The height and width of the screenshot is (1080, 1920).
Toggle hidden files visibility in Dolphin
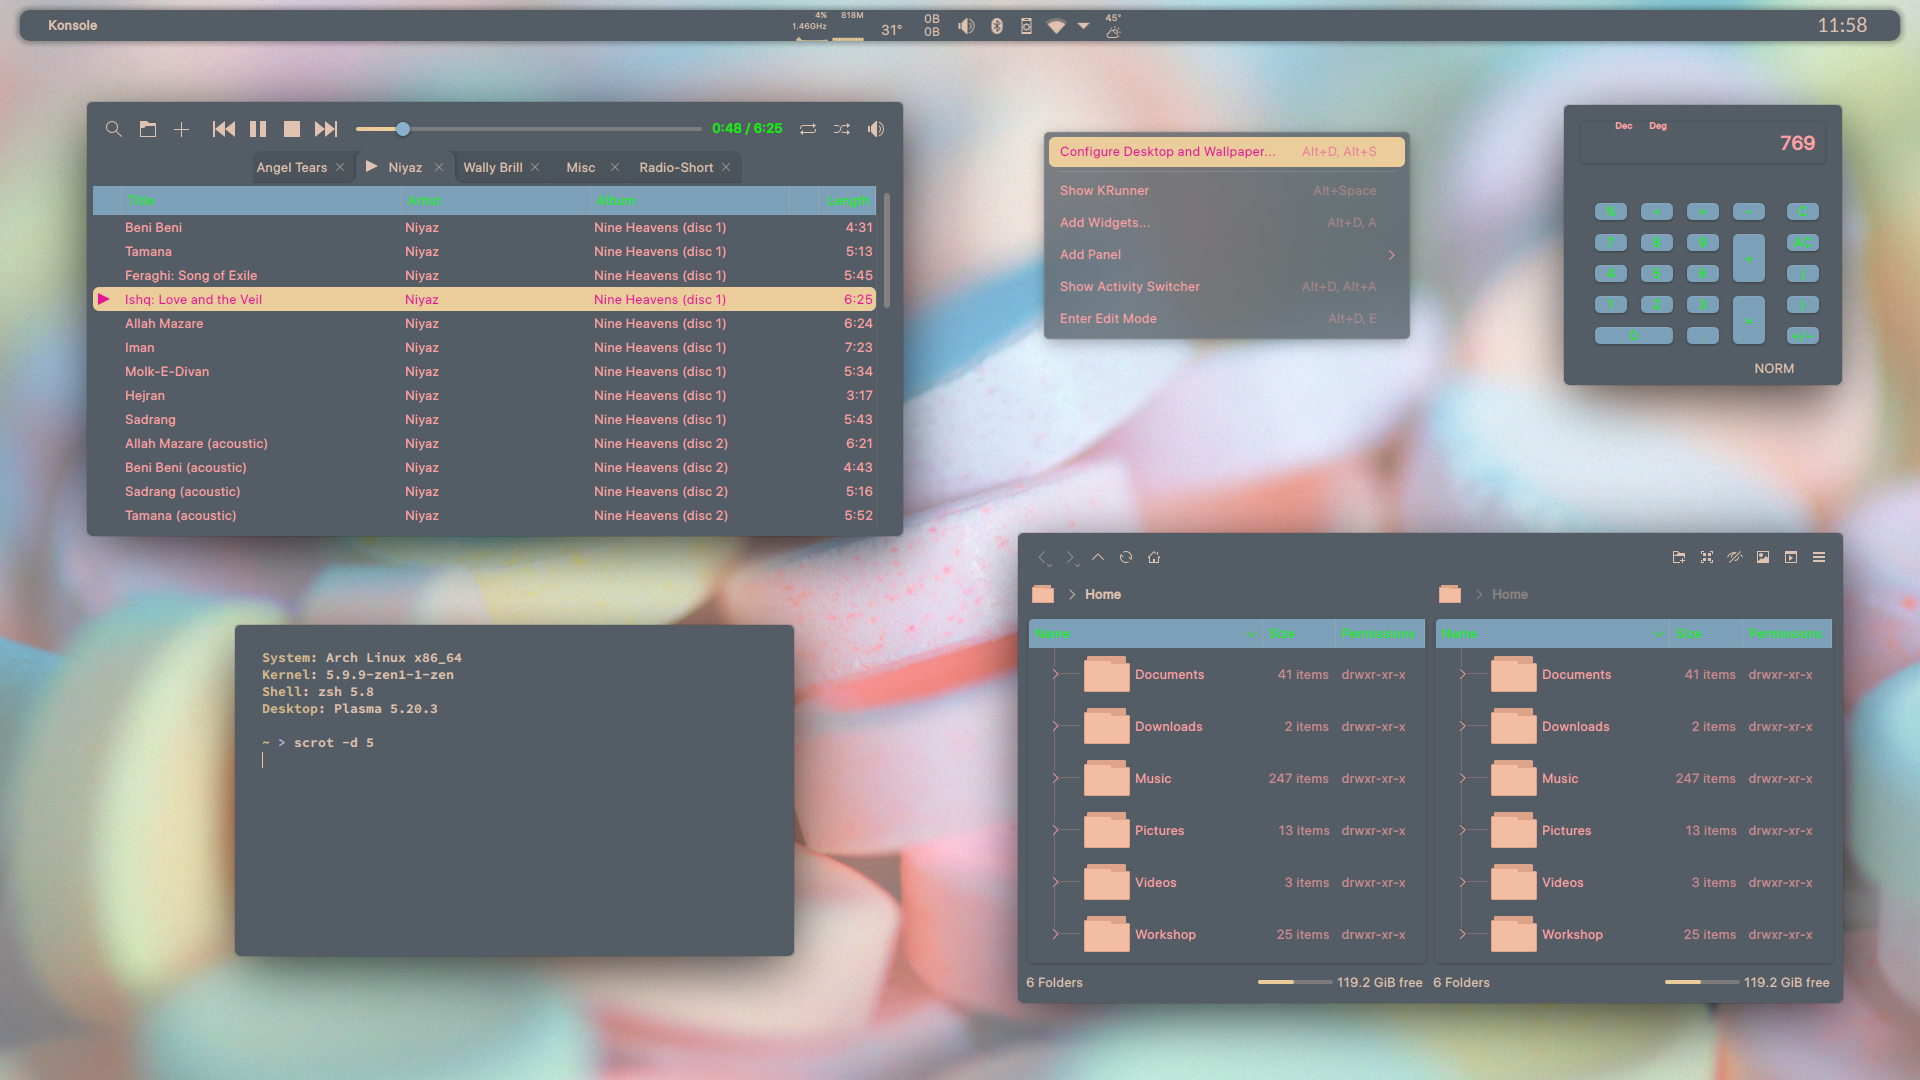click(x=1735, y=557)
